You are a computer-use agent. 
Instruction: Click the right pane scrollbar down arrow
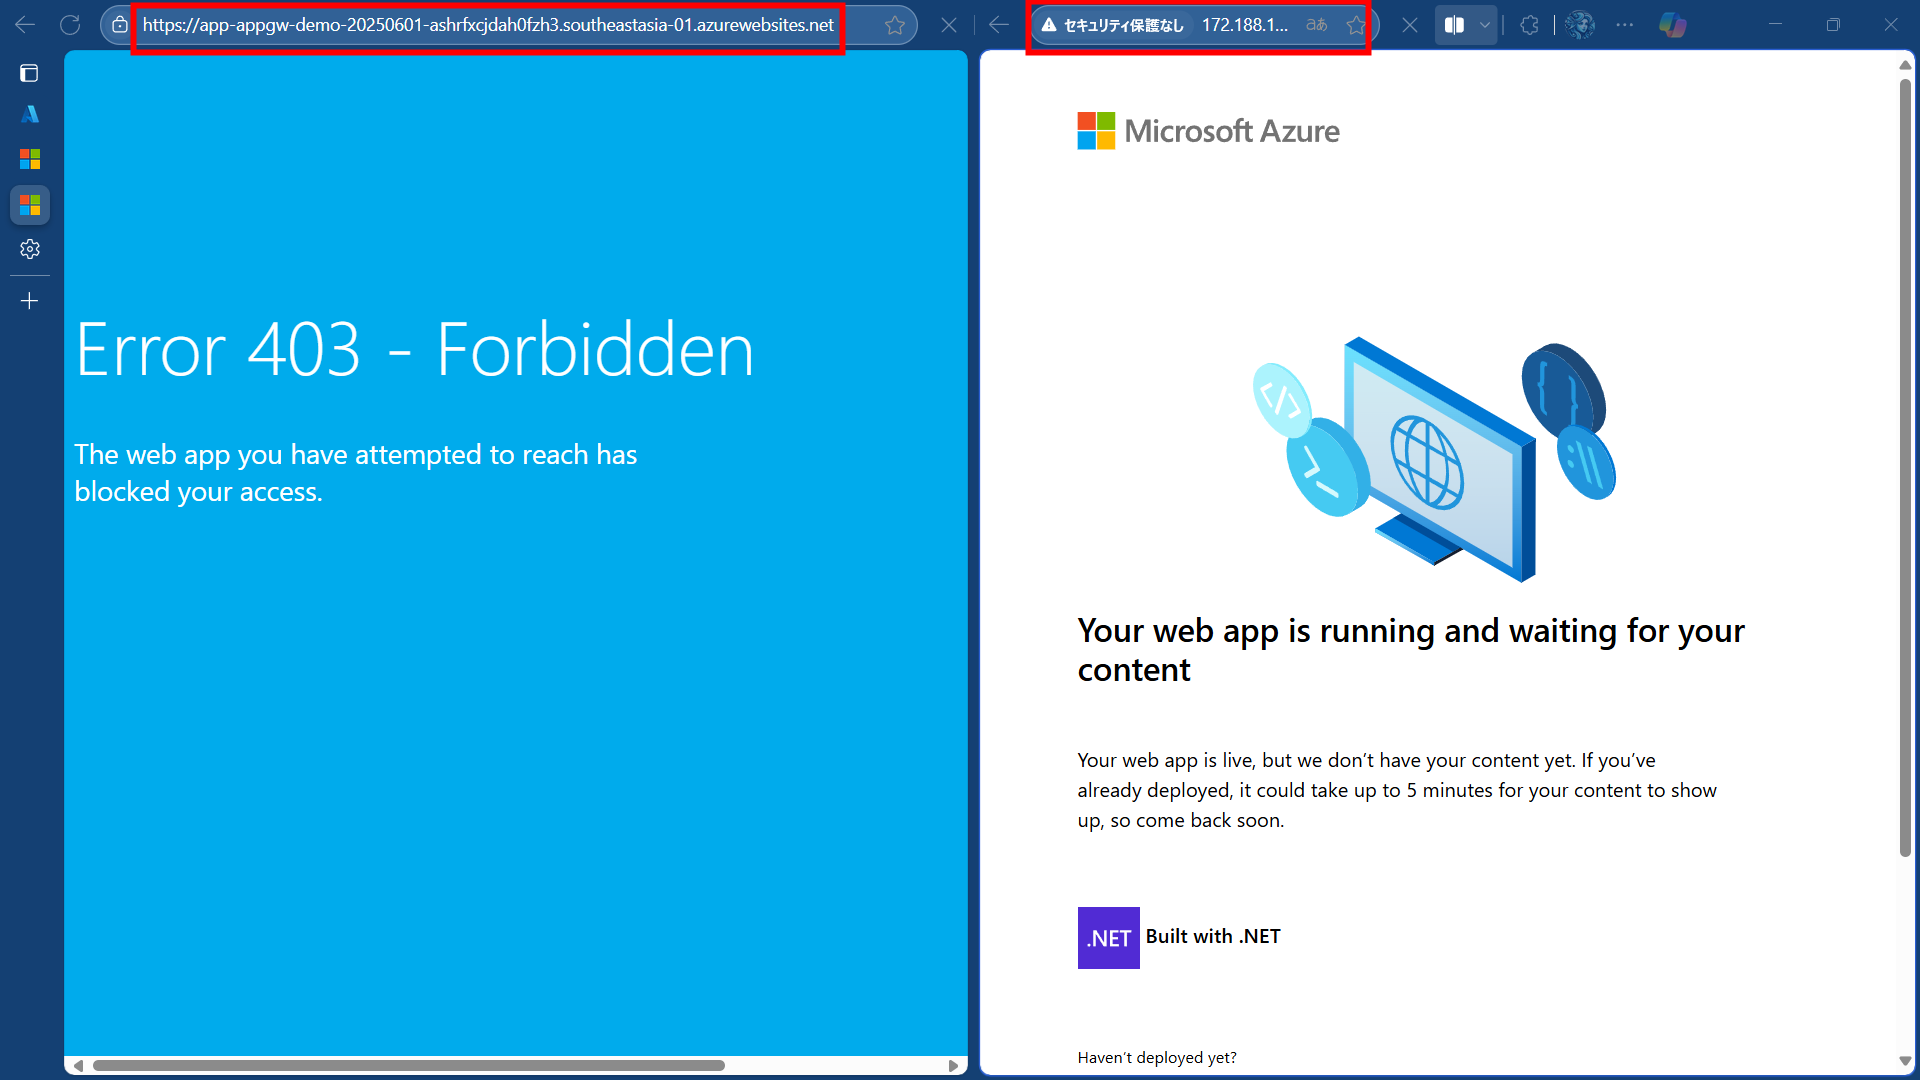click(x=1905, y=1061)
